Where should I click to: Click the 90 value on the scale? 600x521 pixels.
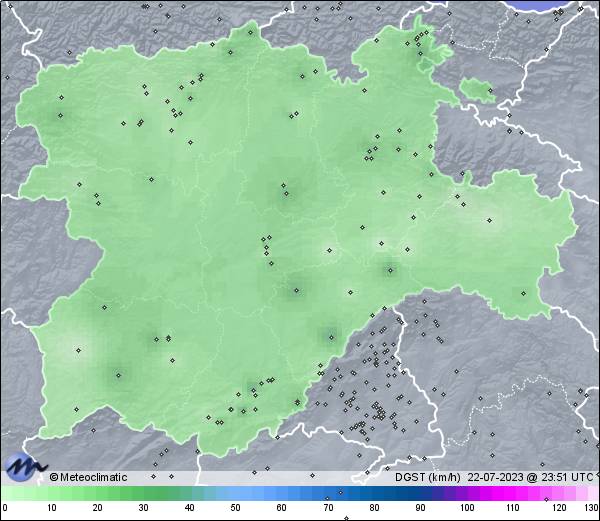click(x=420, y=508)
